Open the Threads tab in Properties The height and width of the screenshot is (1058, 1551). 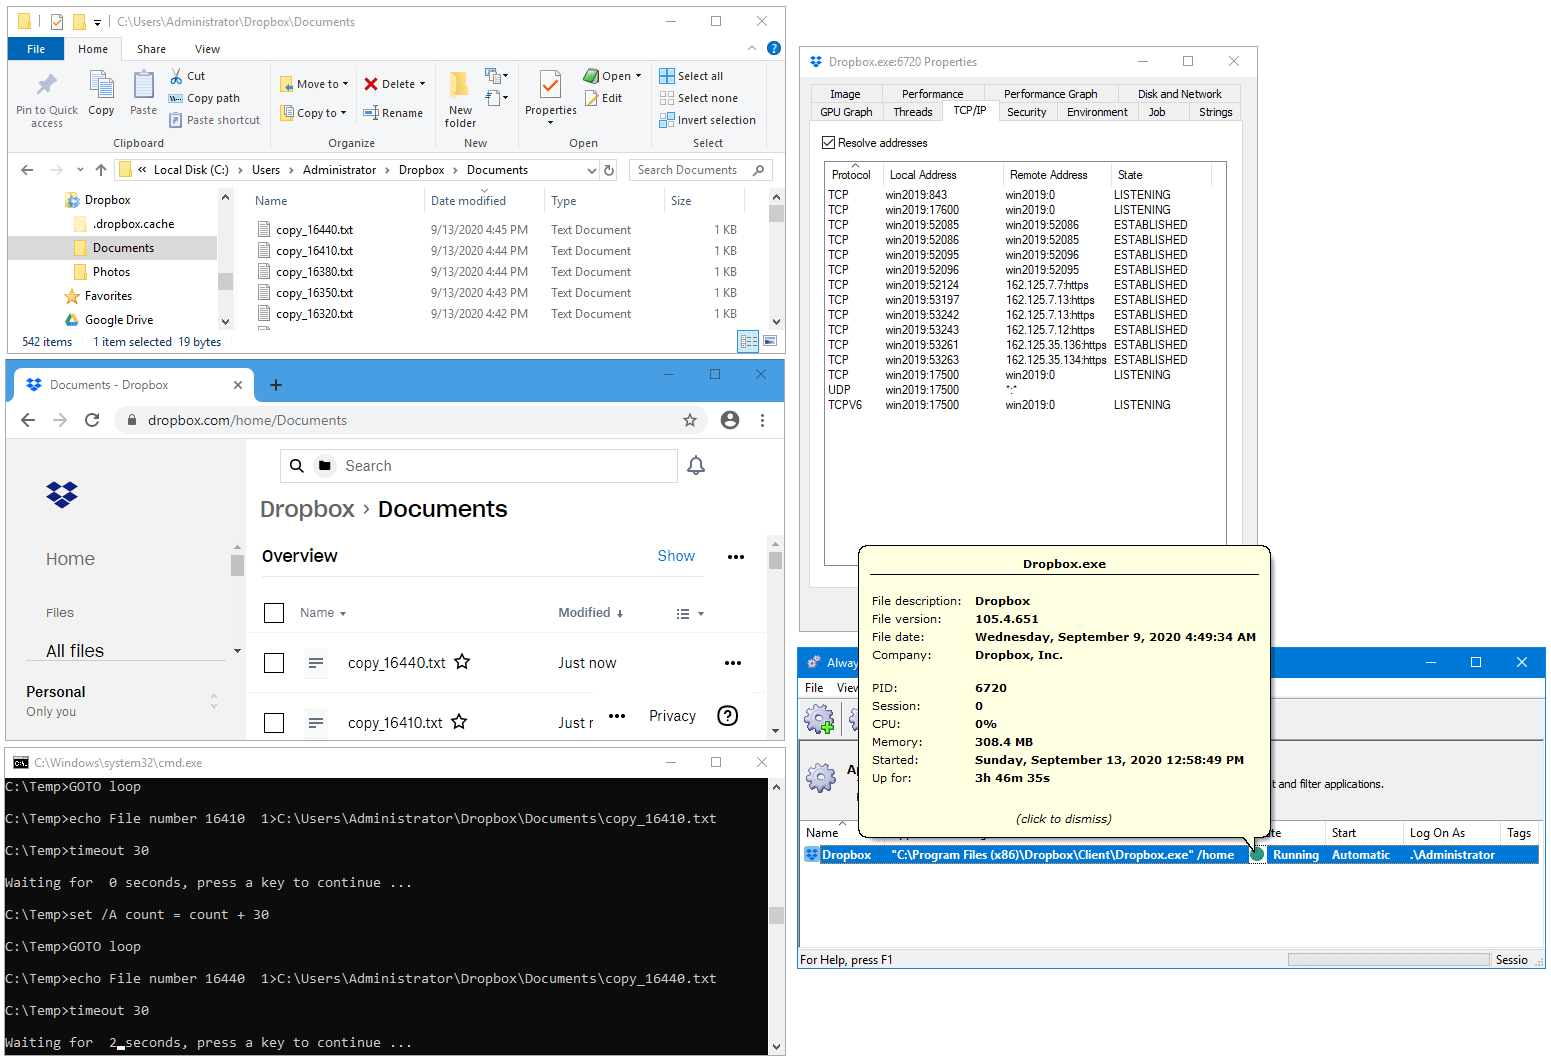tap(912, 112)
